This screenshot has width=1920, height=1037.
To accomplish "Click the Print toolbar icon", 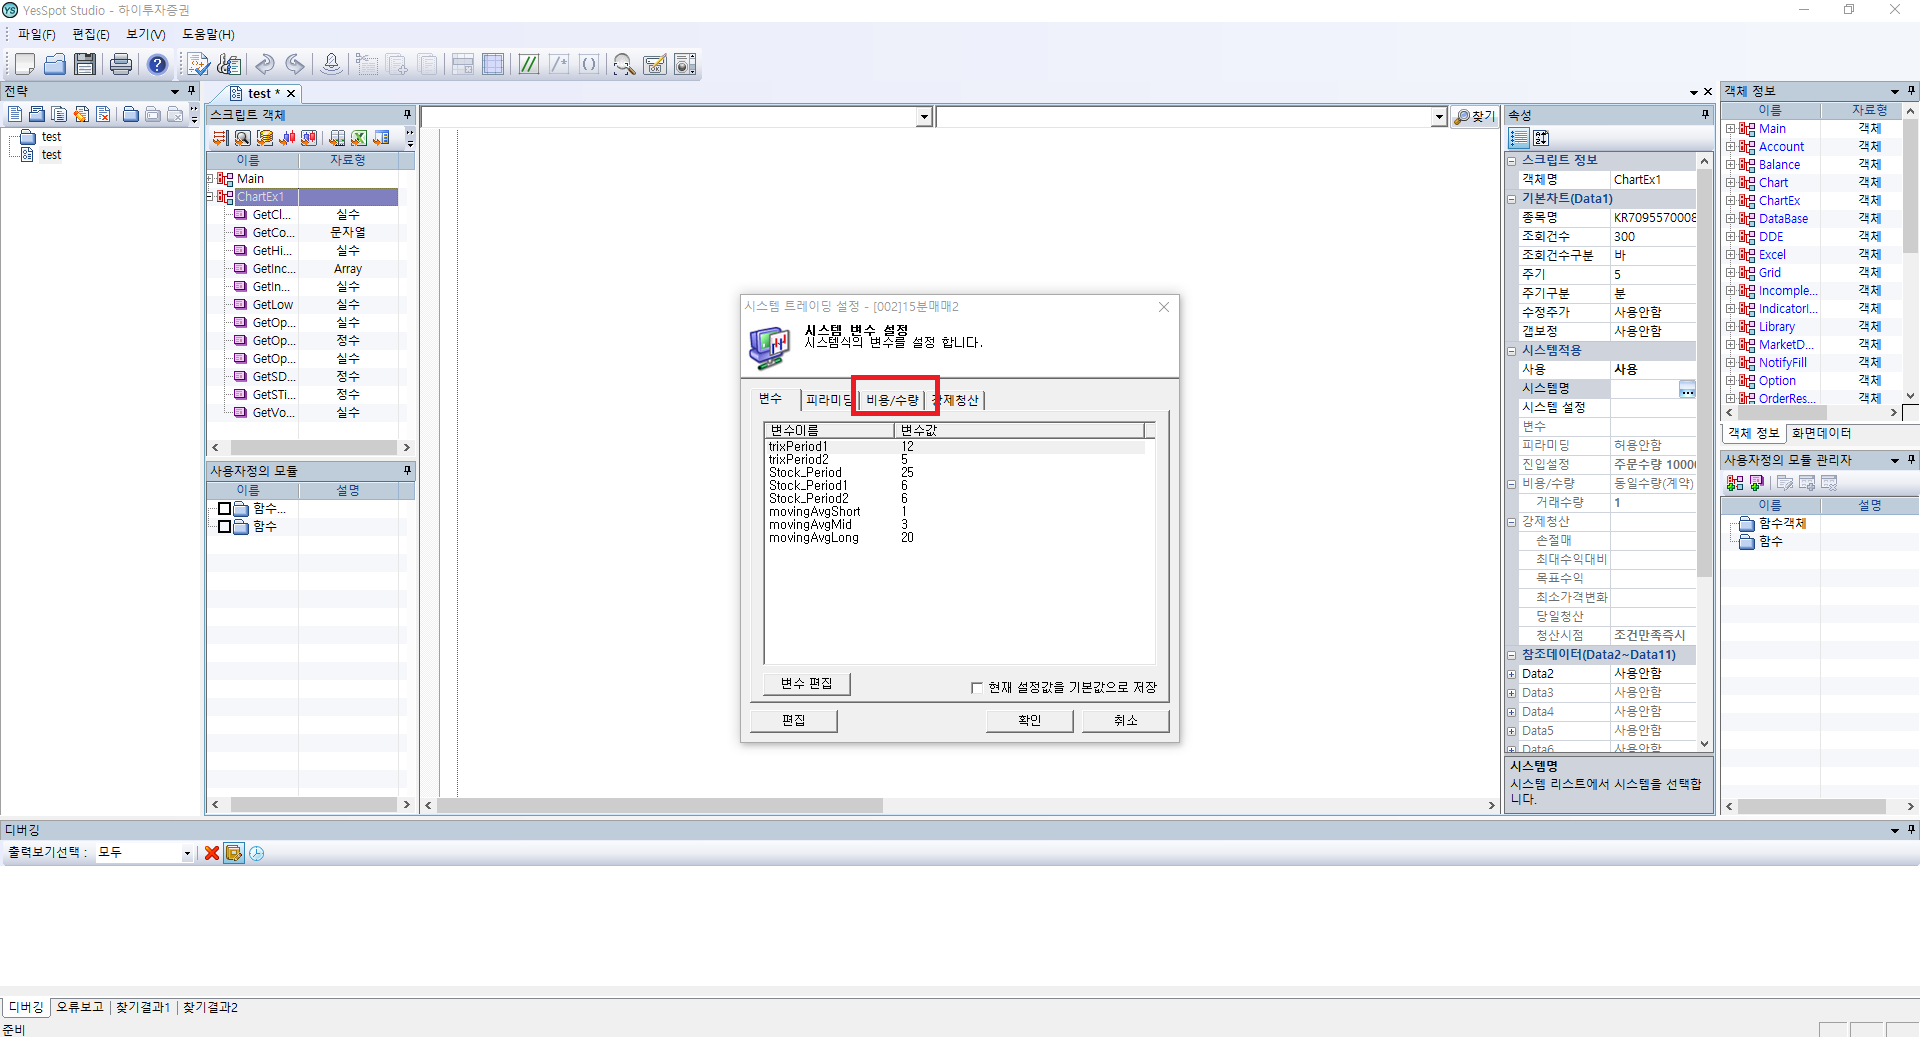I will 121,65.
